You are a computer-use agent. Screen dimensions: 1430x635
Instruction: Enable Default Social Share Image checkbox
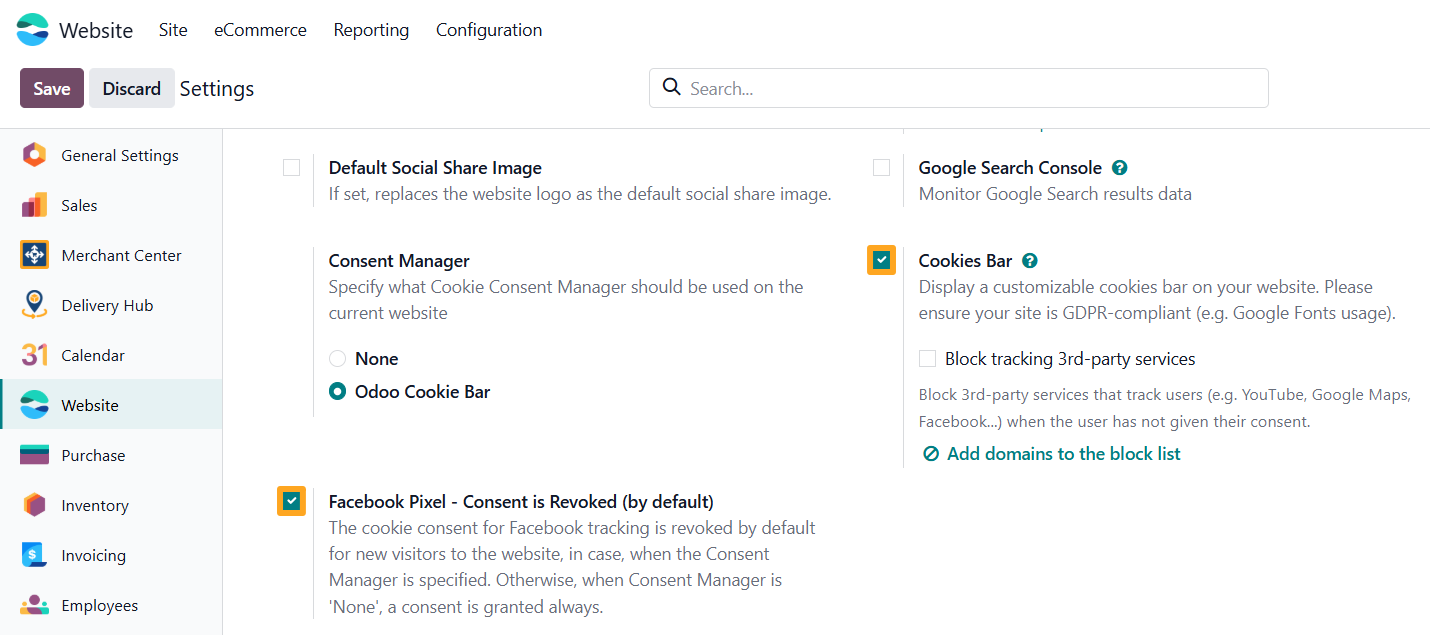(291, 168)
